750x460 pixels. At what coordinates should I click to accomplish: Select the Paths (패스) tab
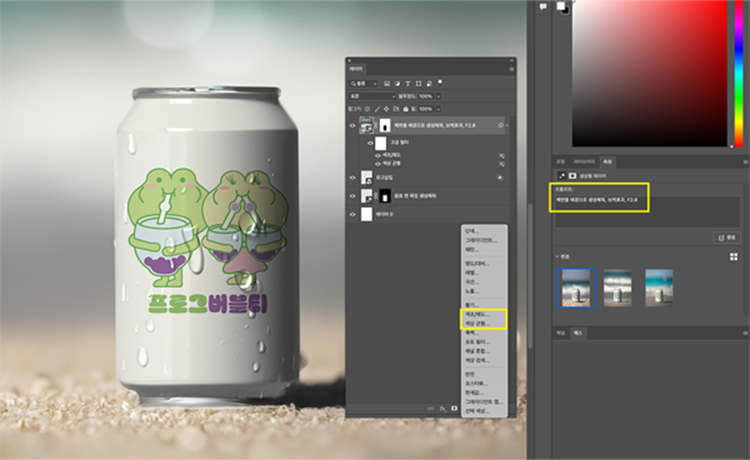[578, 333]
